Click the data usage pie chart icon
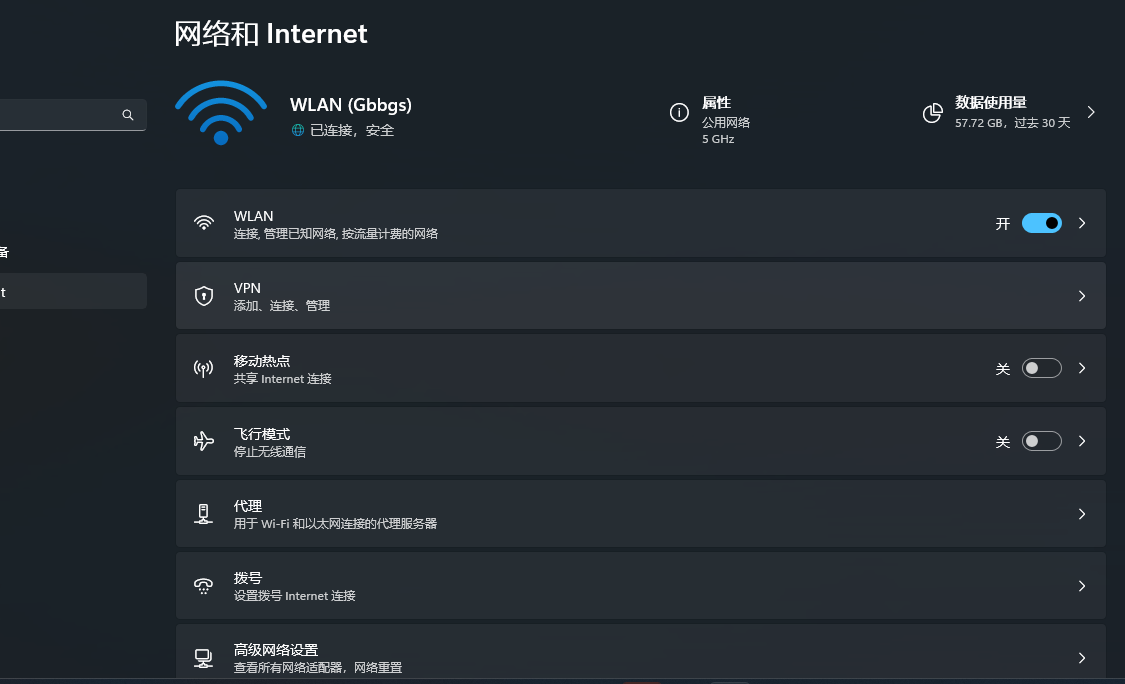The height and width of the screenshot is (684, 1125). 933,113
